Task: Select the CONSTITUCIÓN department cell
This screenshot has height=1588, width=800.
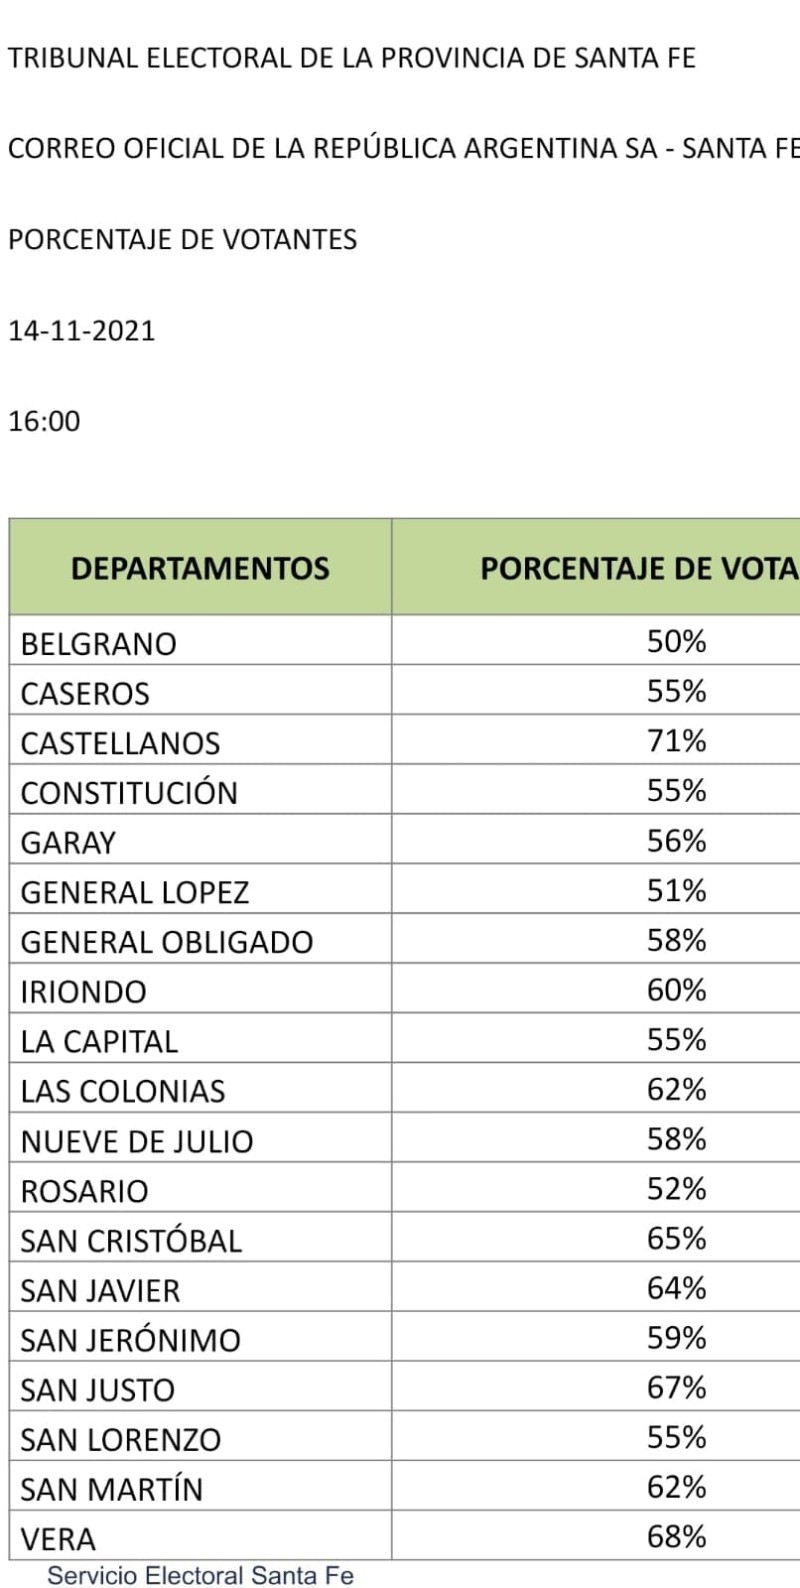Action: coord(129,793)
